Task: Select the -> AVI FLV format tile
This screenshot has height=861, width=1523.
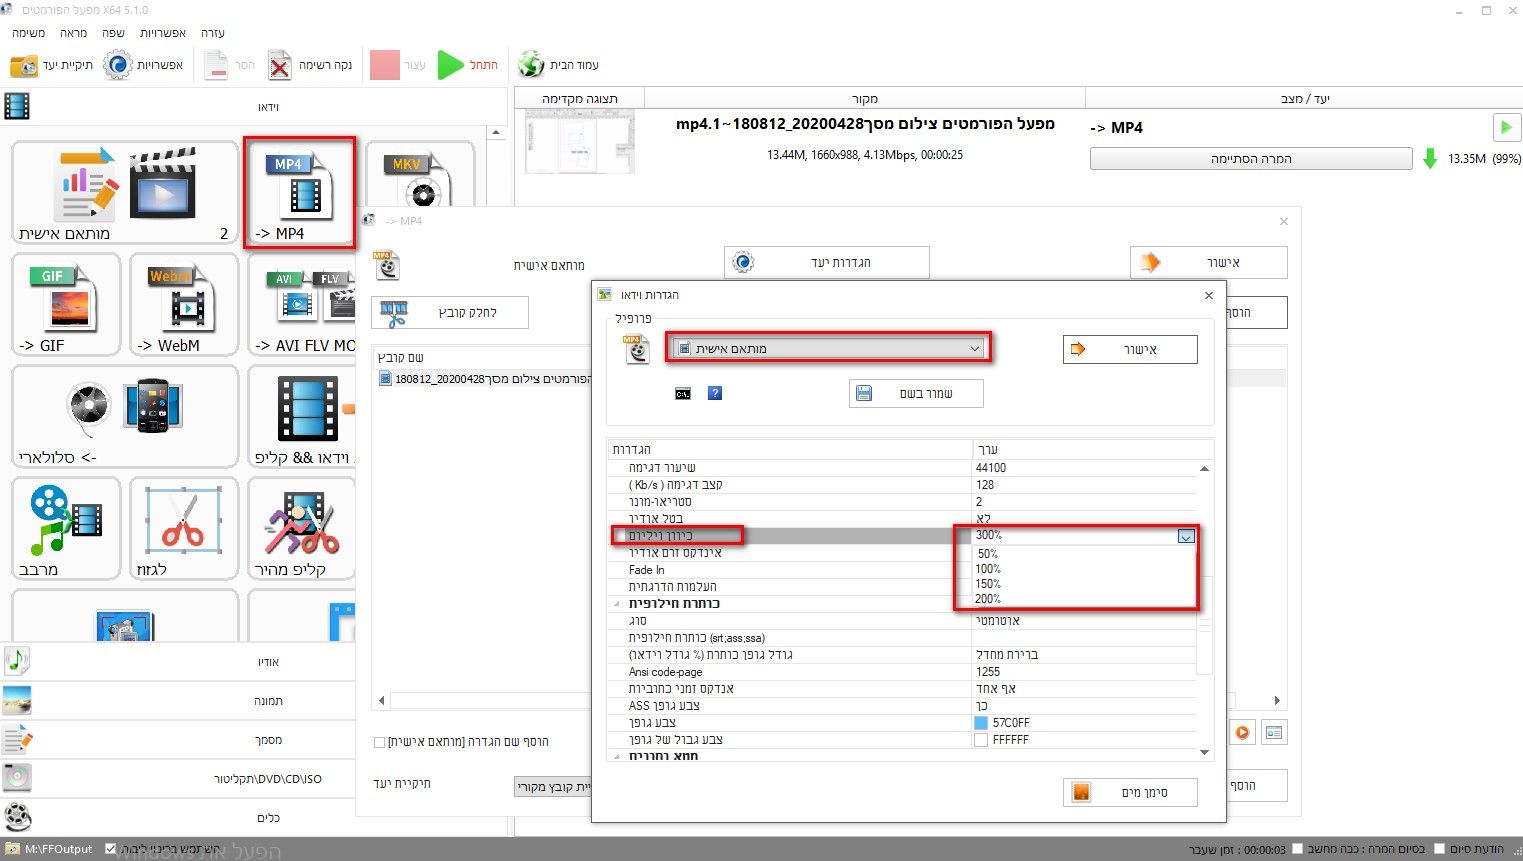Action: (302, 305)
